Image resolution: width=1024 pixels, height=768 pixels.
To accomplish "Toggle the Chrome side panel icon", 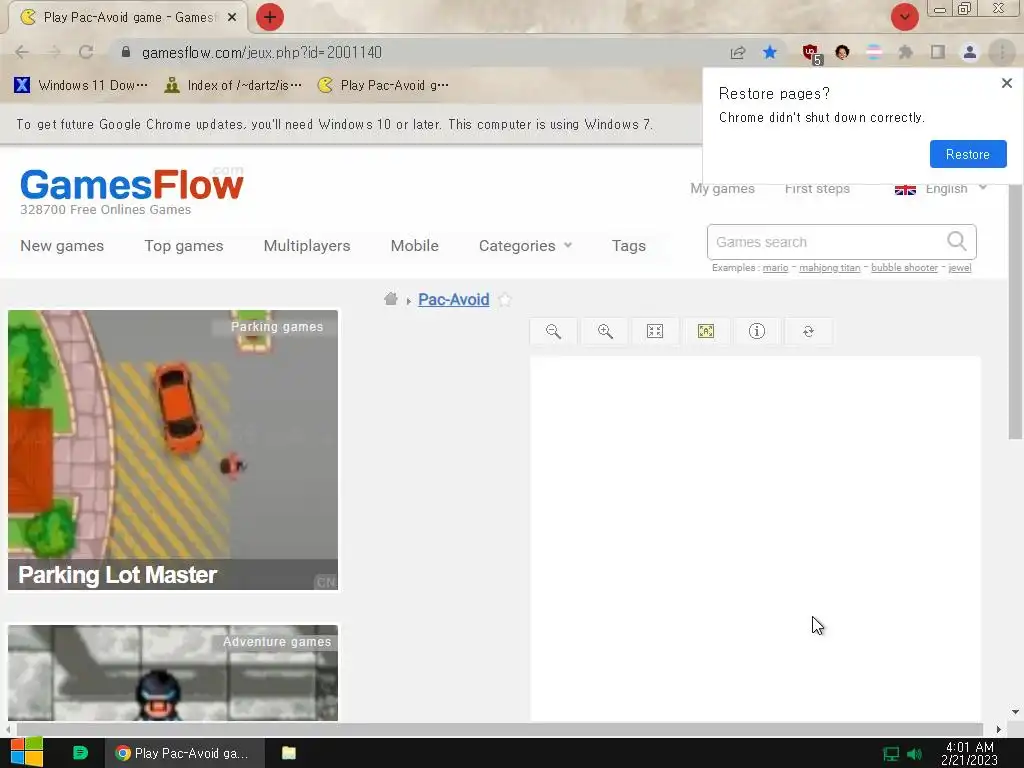I will [938, 52].
